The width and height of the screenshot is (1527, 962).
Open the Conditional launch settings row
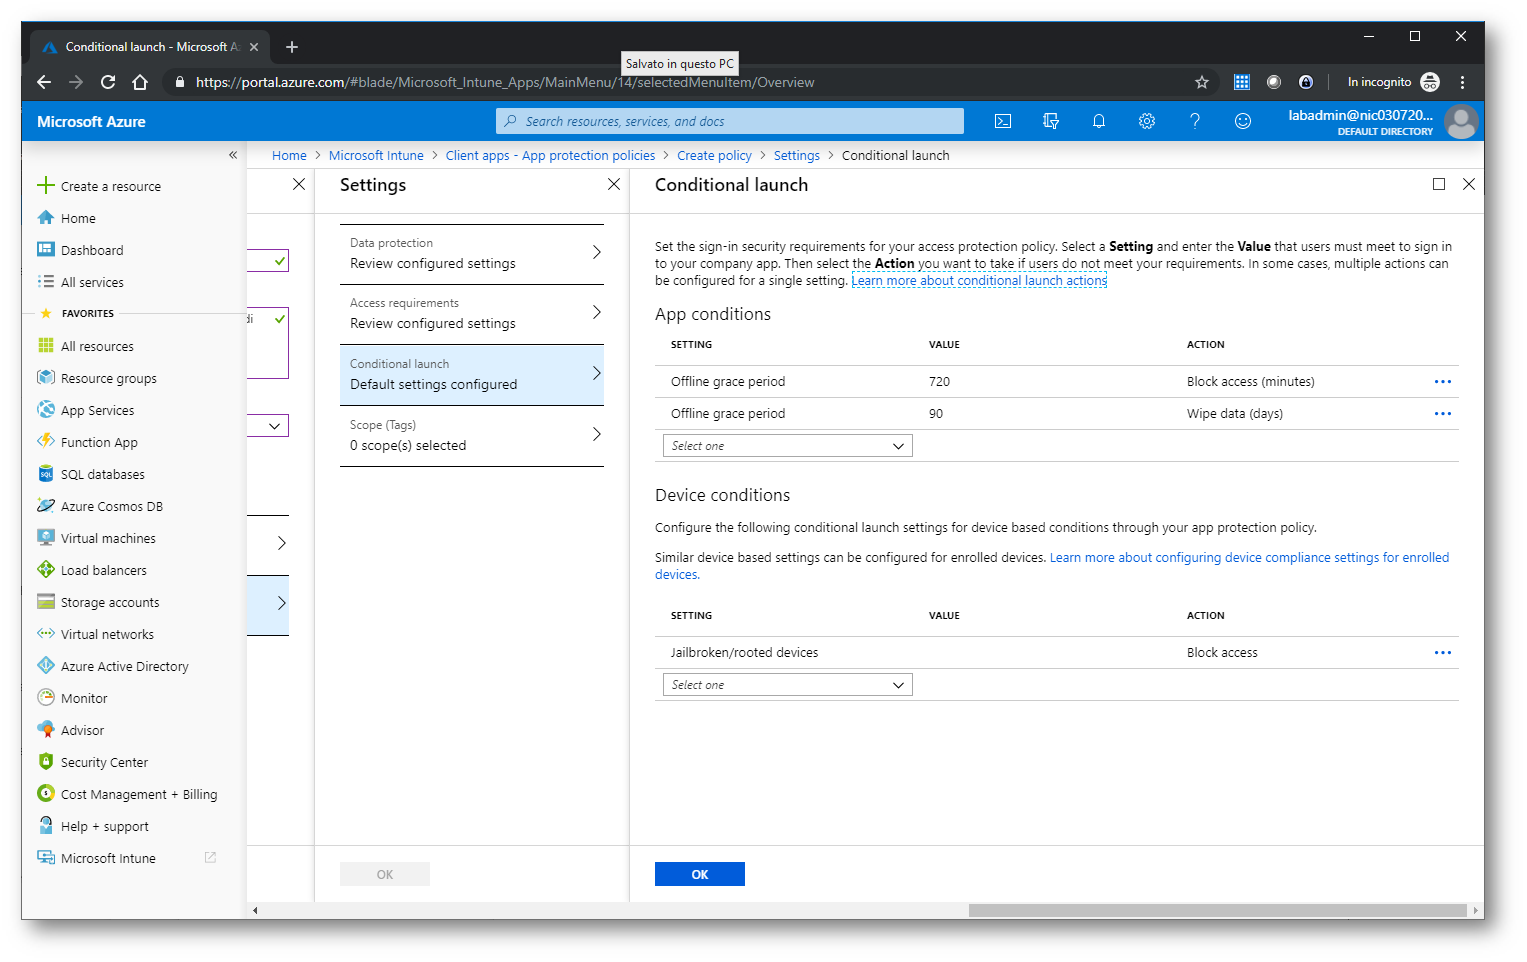pyautogui.click(x=472, y=375)
